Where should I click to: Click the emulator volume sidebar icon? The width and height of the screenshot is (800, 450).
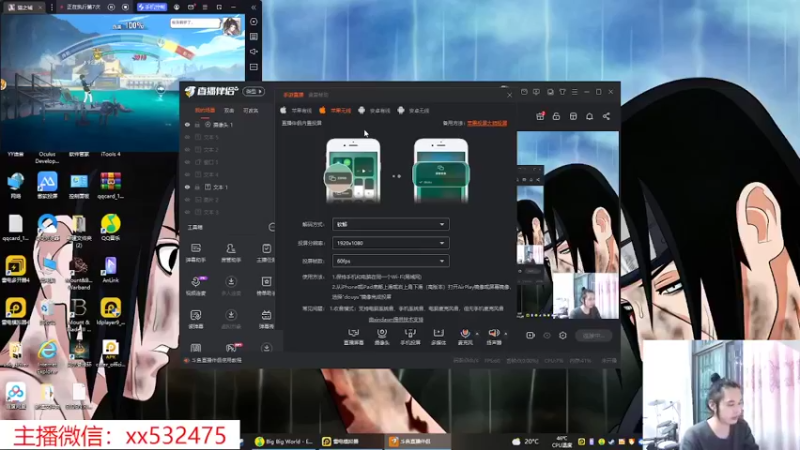pyautogui.click(x=254, y=52)
